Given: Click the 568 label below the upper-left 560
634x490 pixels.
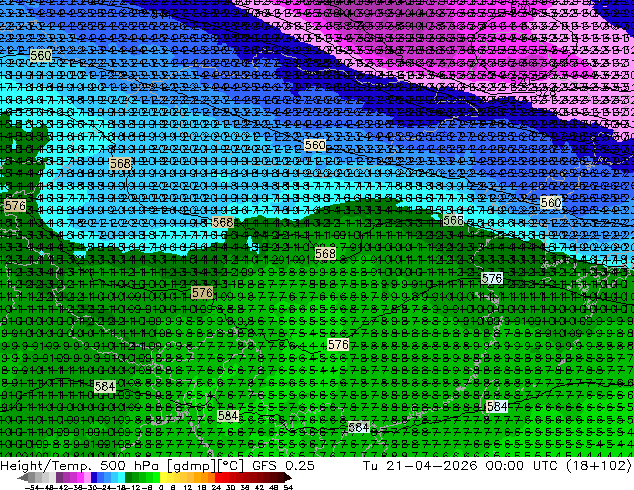Looking at the screenshot, I should click(x=120, y=163).
